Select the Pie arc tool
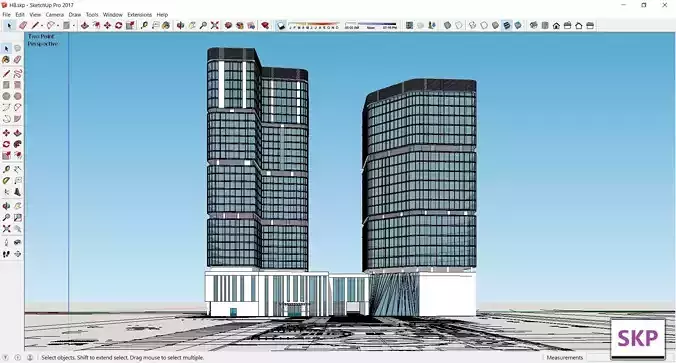 point(17,119)
